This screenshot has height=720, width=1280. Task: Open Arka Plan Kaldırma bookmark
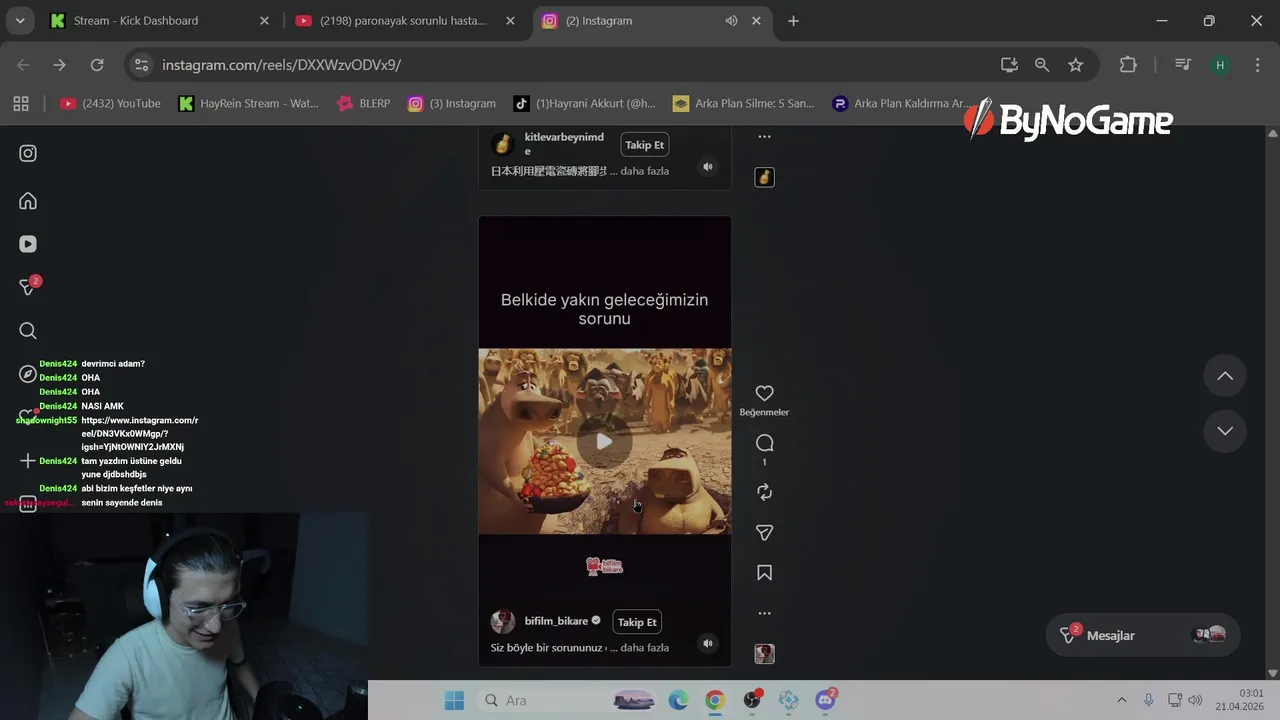[901, 103]
